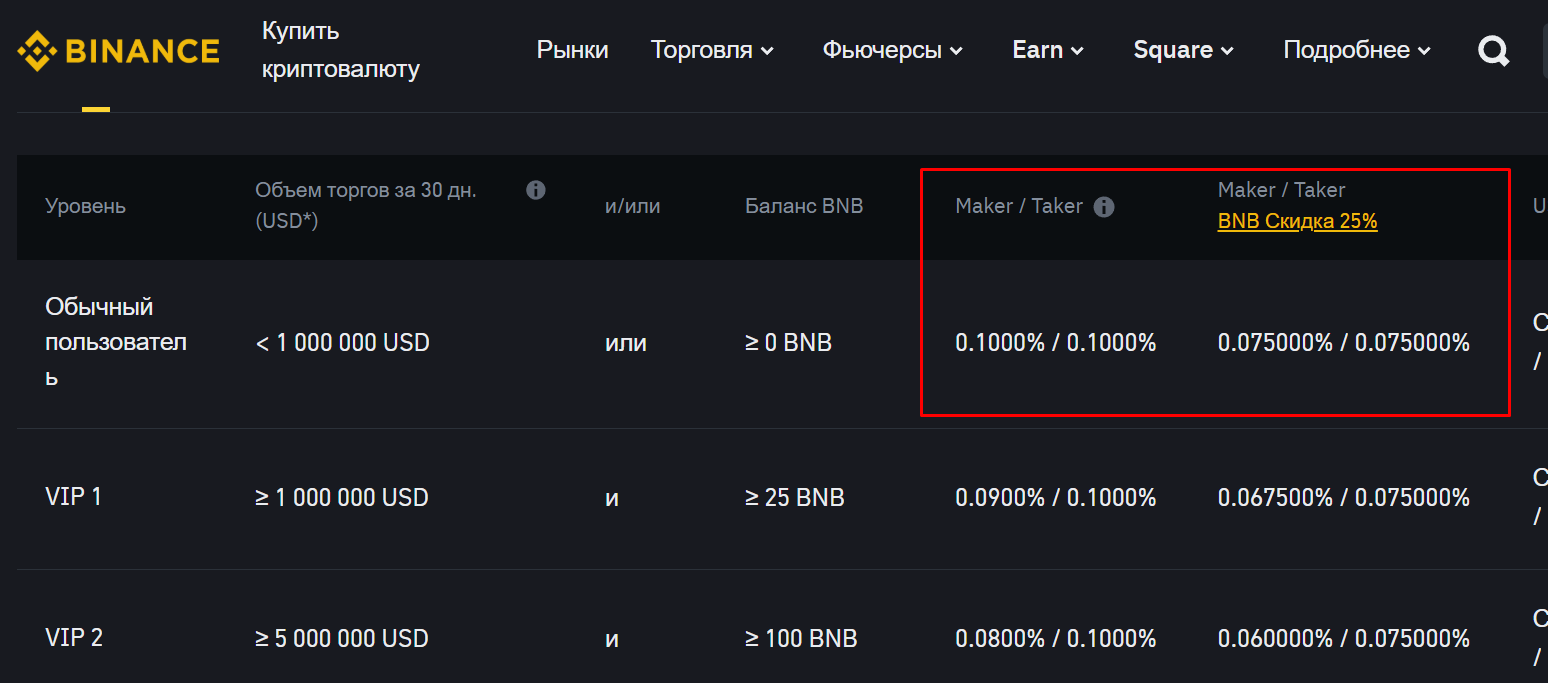Open the Торговля dropdown menu
This screenshot has height=683, width=1548.
(x=712, y=50)
